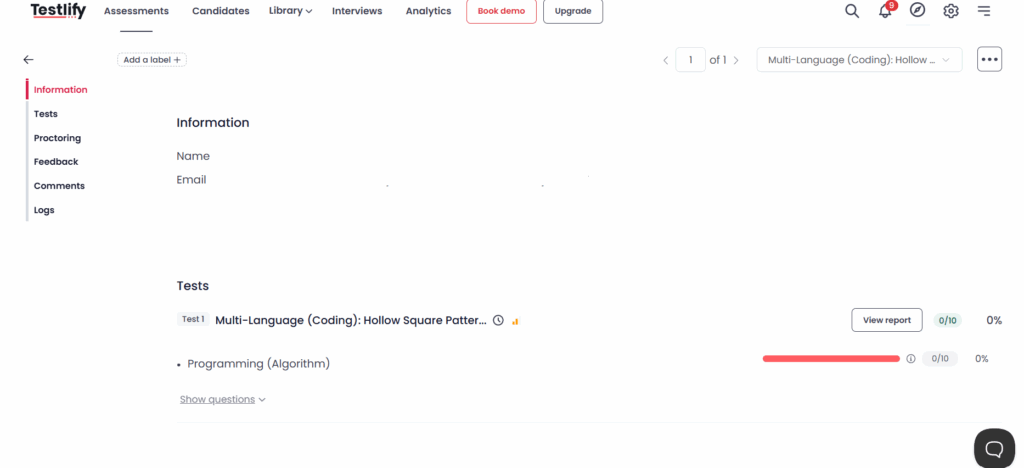Click the Book demo button
The width and height of the screenshot is (1024, 468).
click(x=502, y=11)
